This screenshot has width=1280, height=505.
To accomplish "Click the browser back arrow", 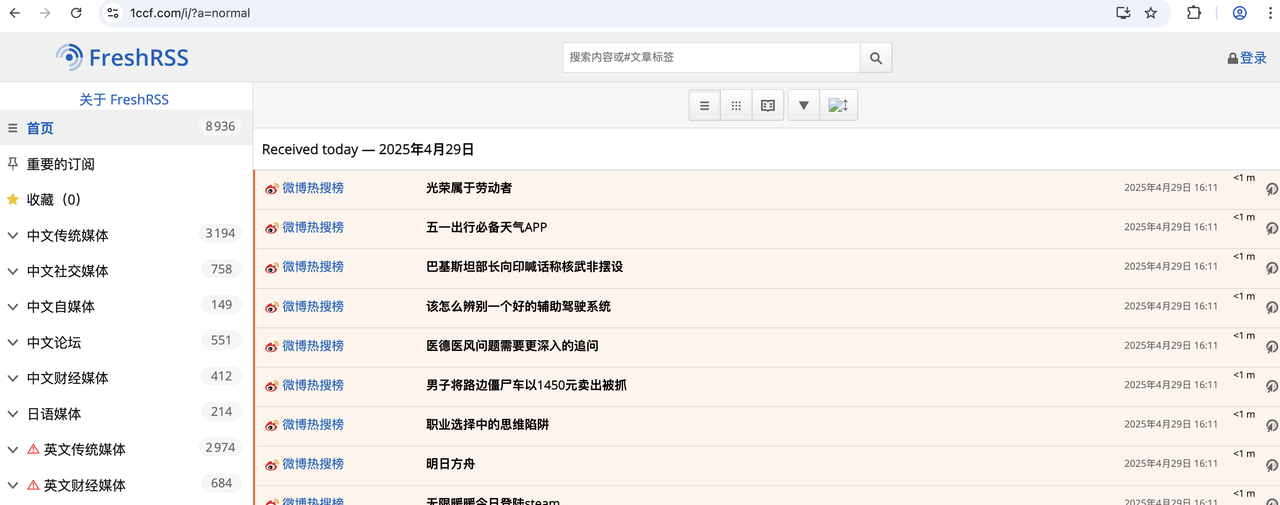I will (x=15, y=13).
